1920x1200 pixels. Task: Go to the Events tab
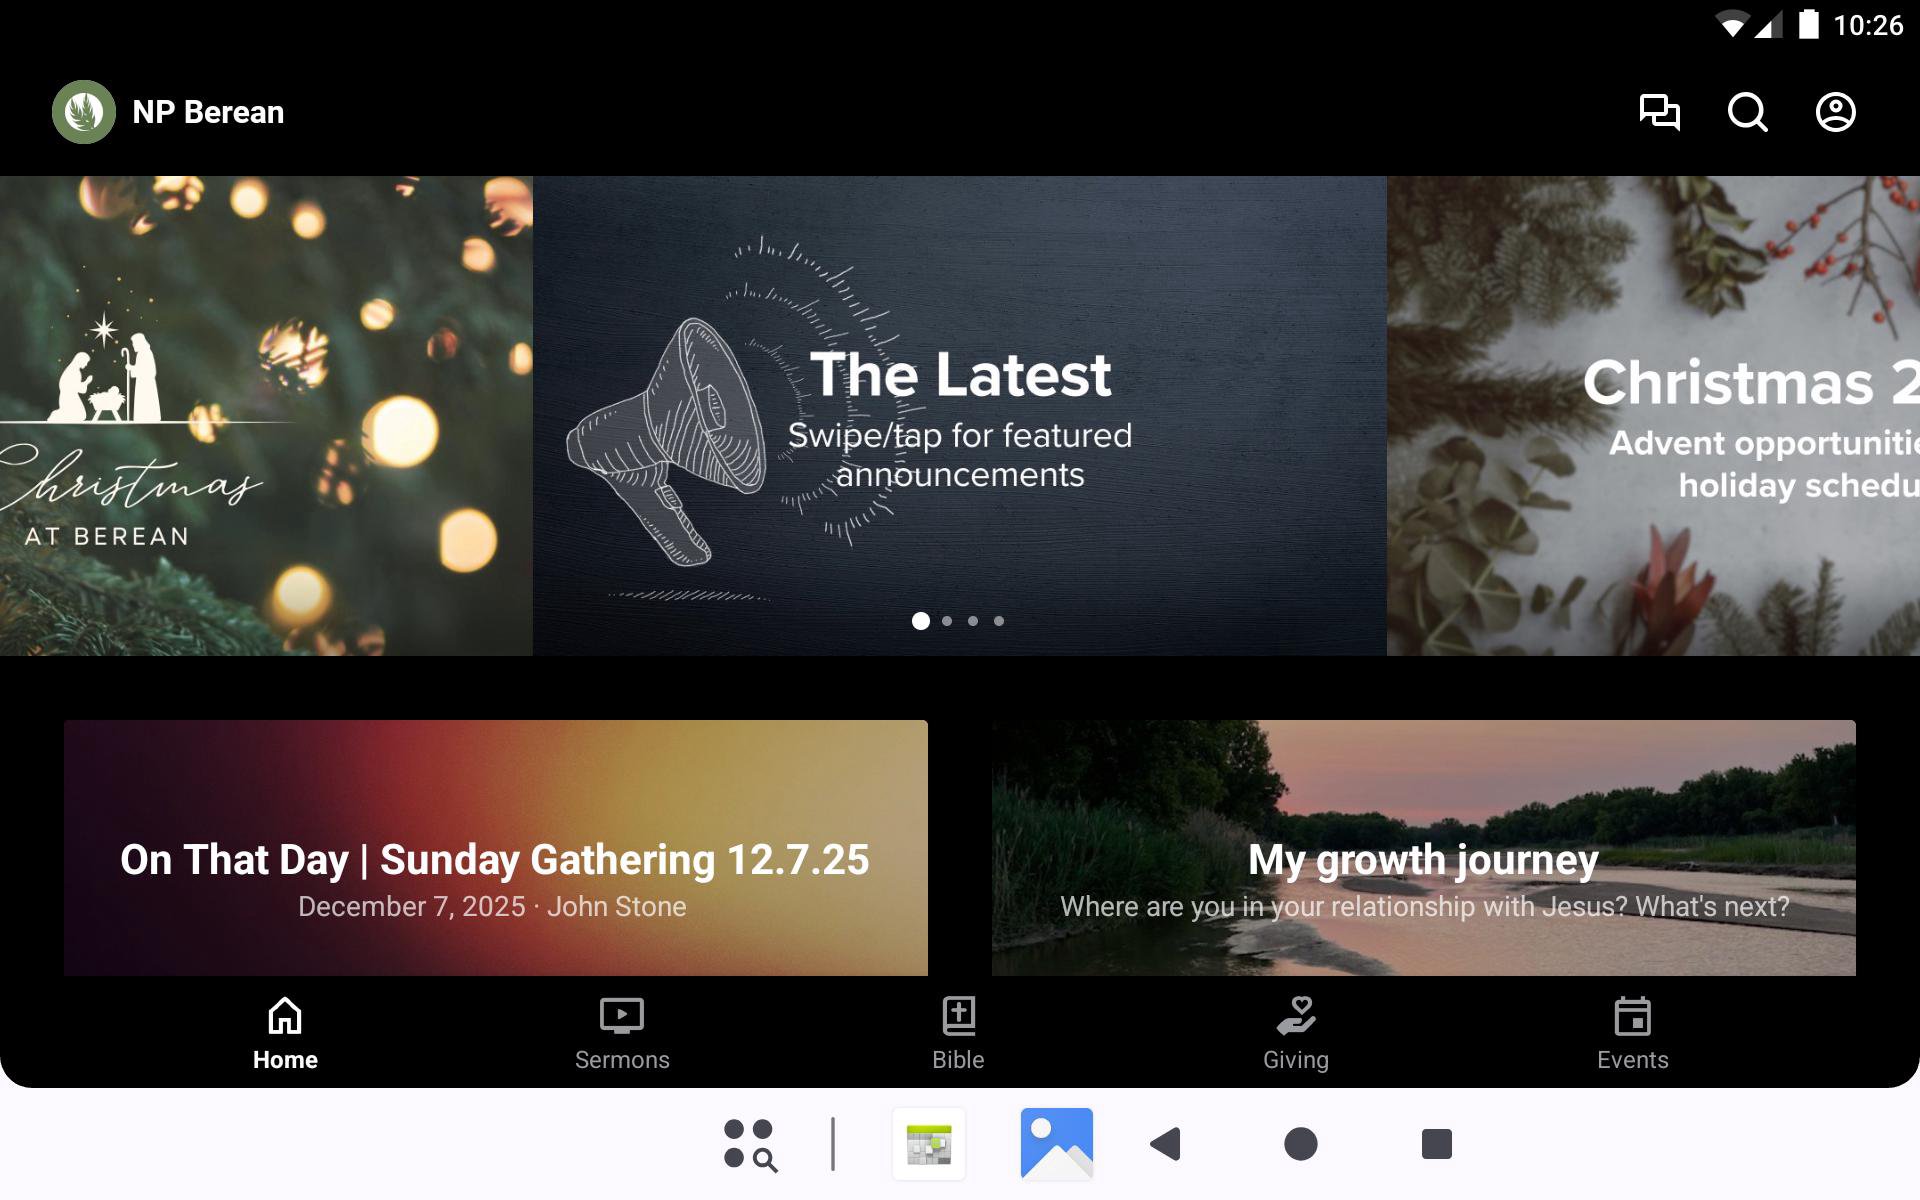point(1632,1034)
